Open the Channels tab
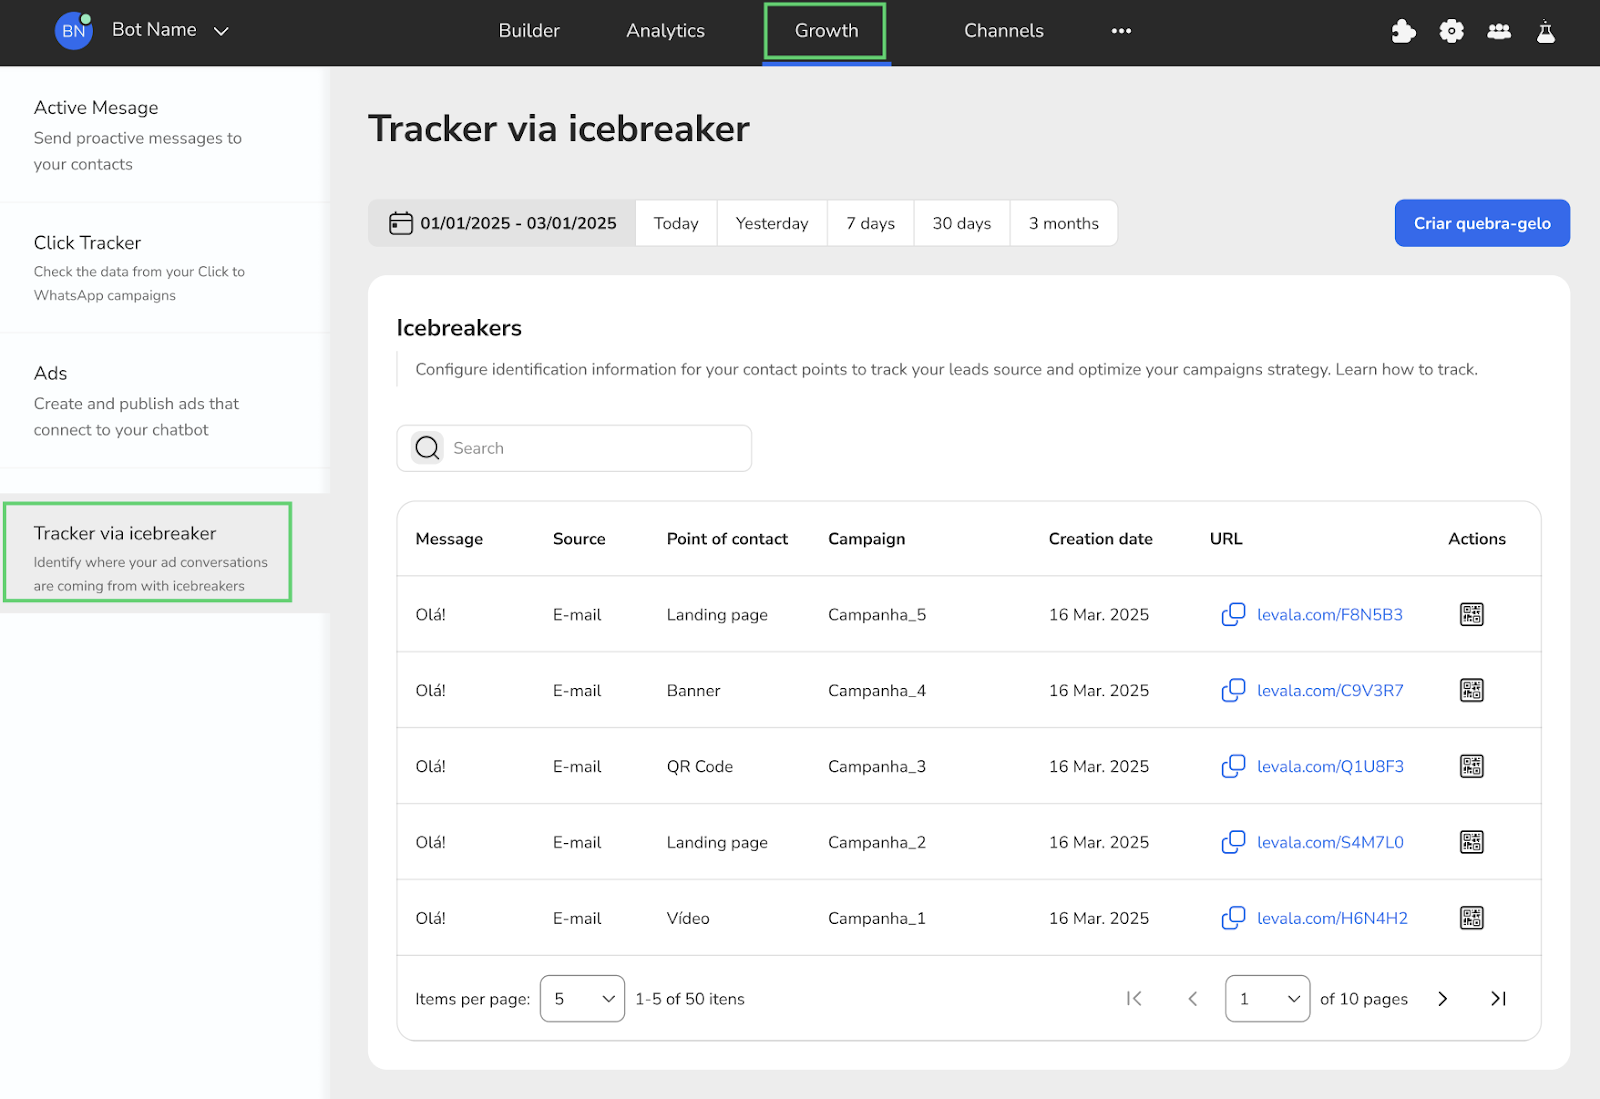The height and width of the screenshot is (1099, 1600). [1003, 31]
